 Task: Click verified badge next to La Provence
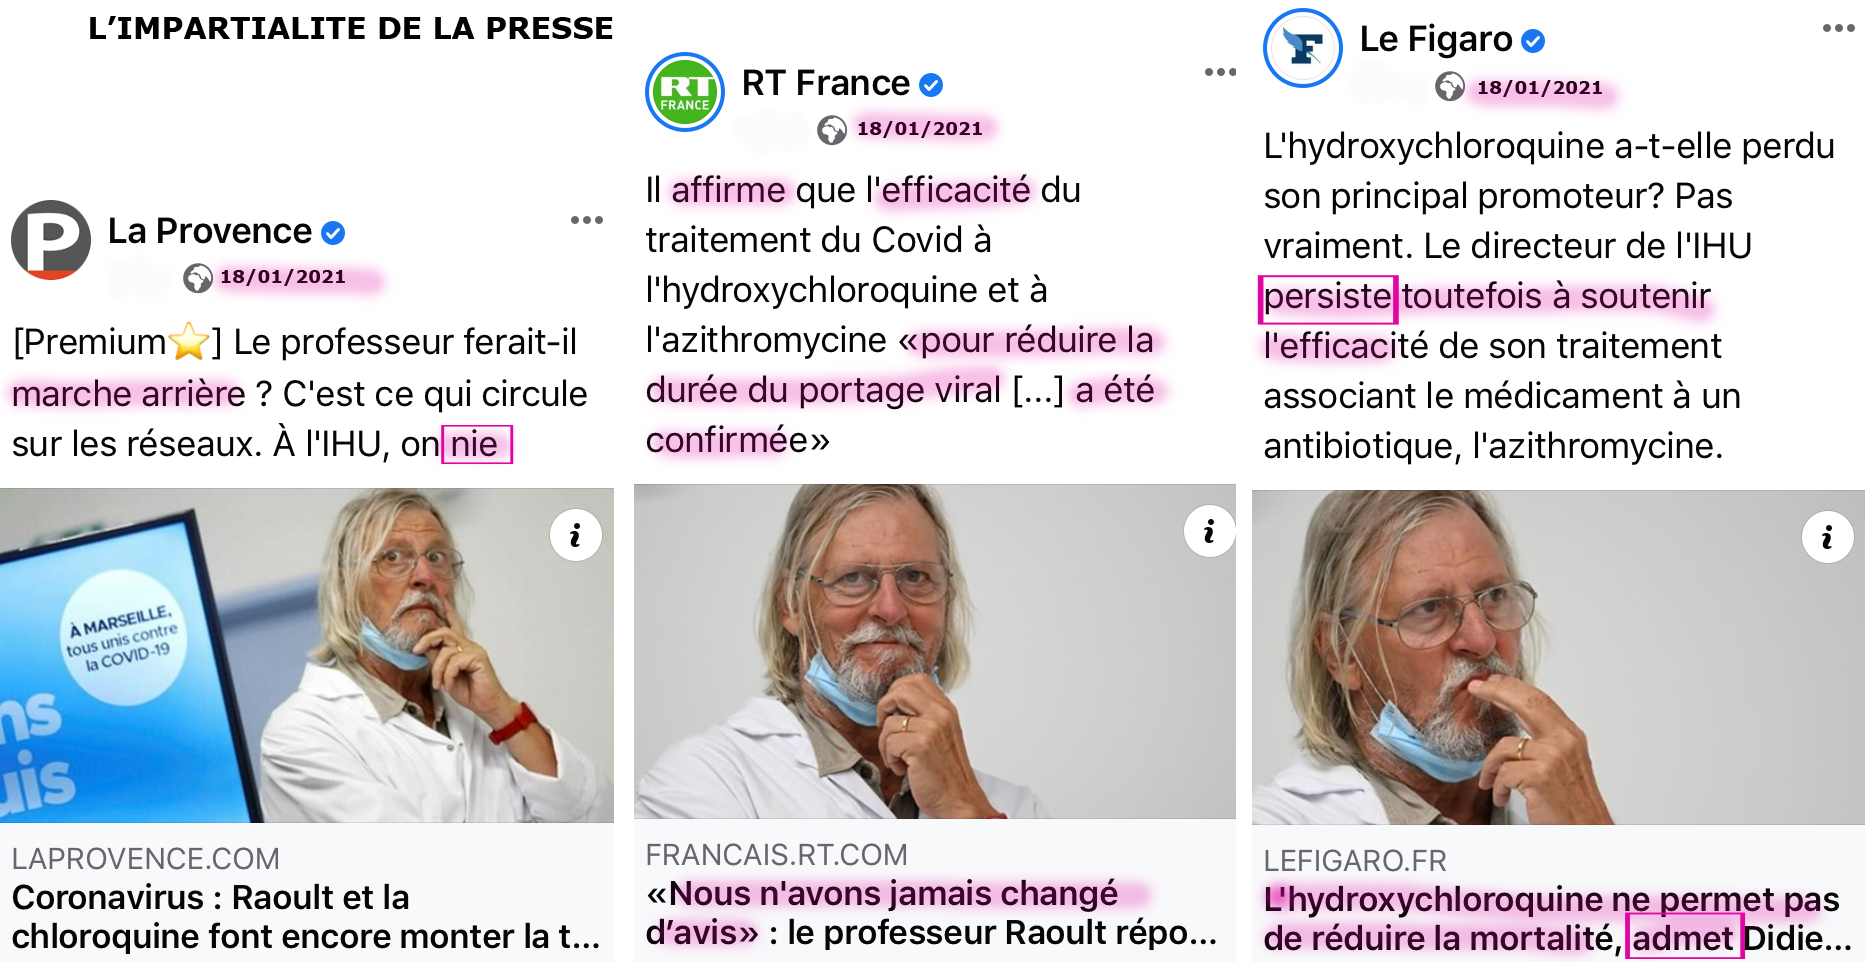pyautogui.click(x=333, y=233)
